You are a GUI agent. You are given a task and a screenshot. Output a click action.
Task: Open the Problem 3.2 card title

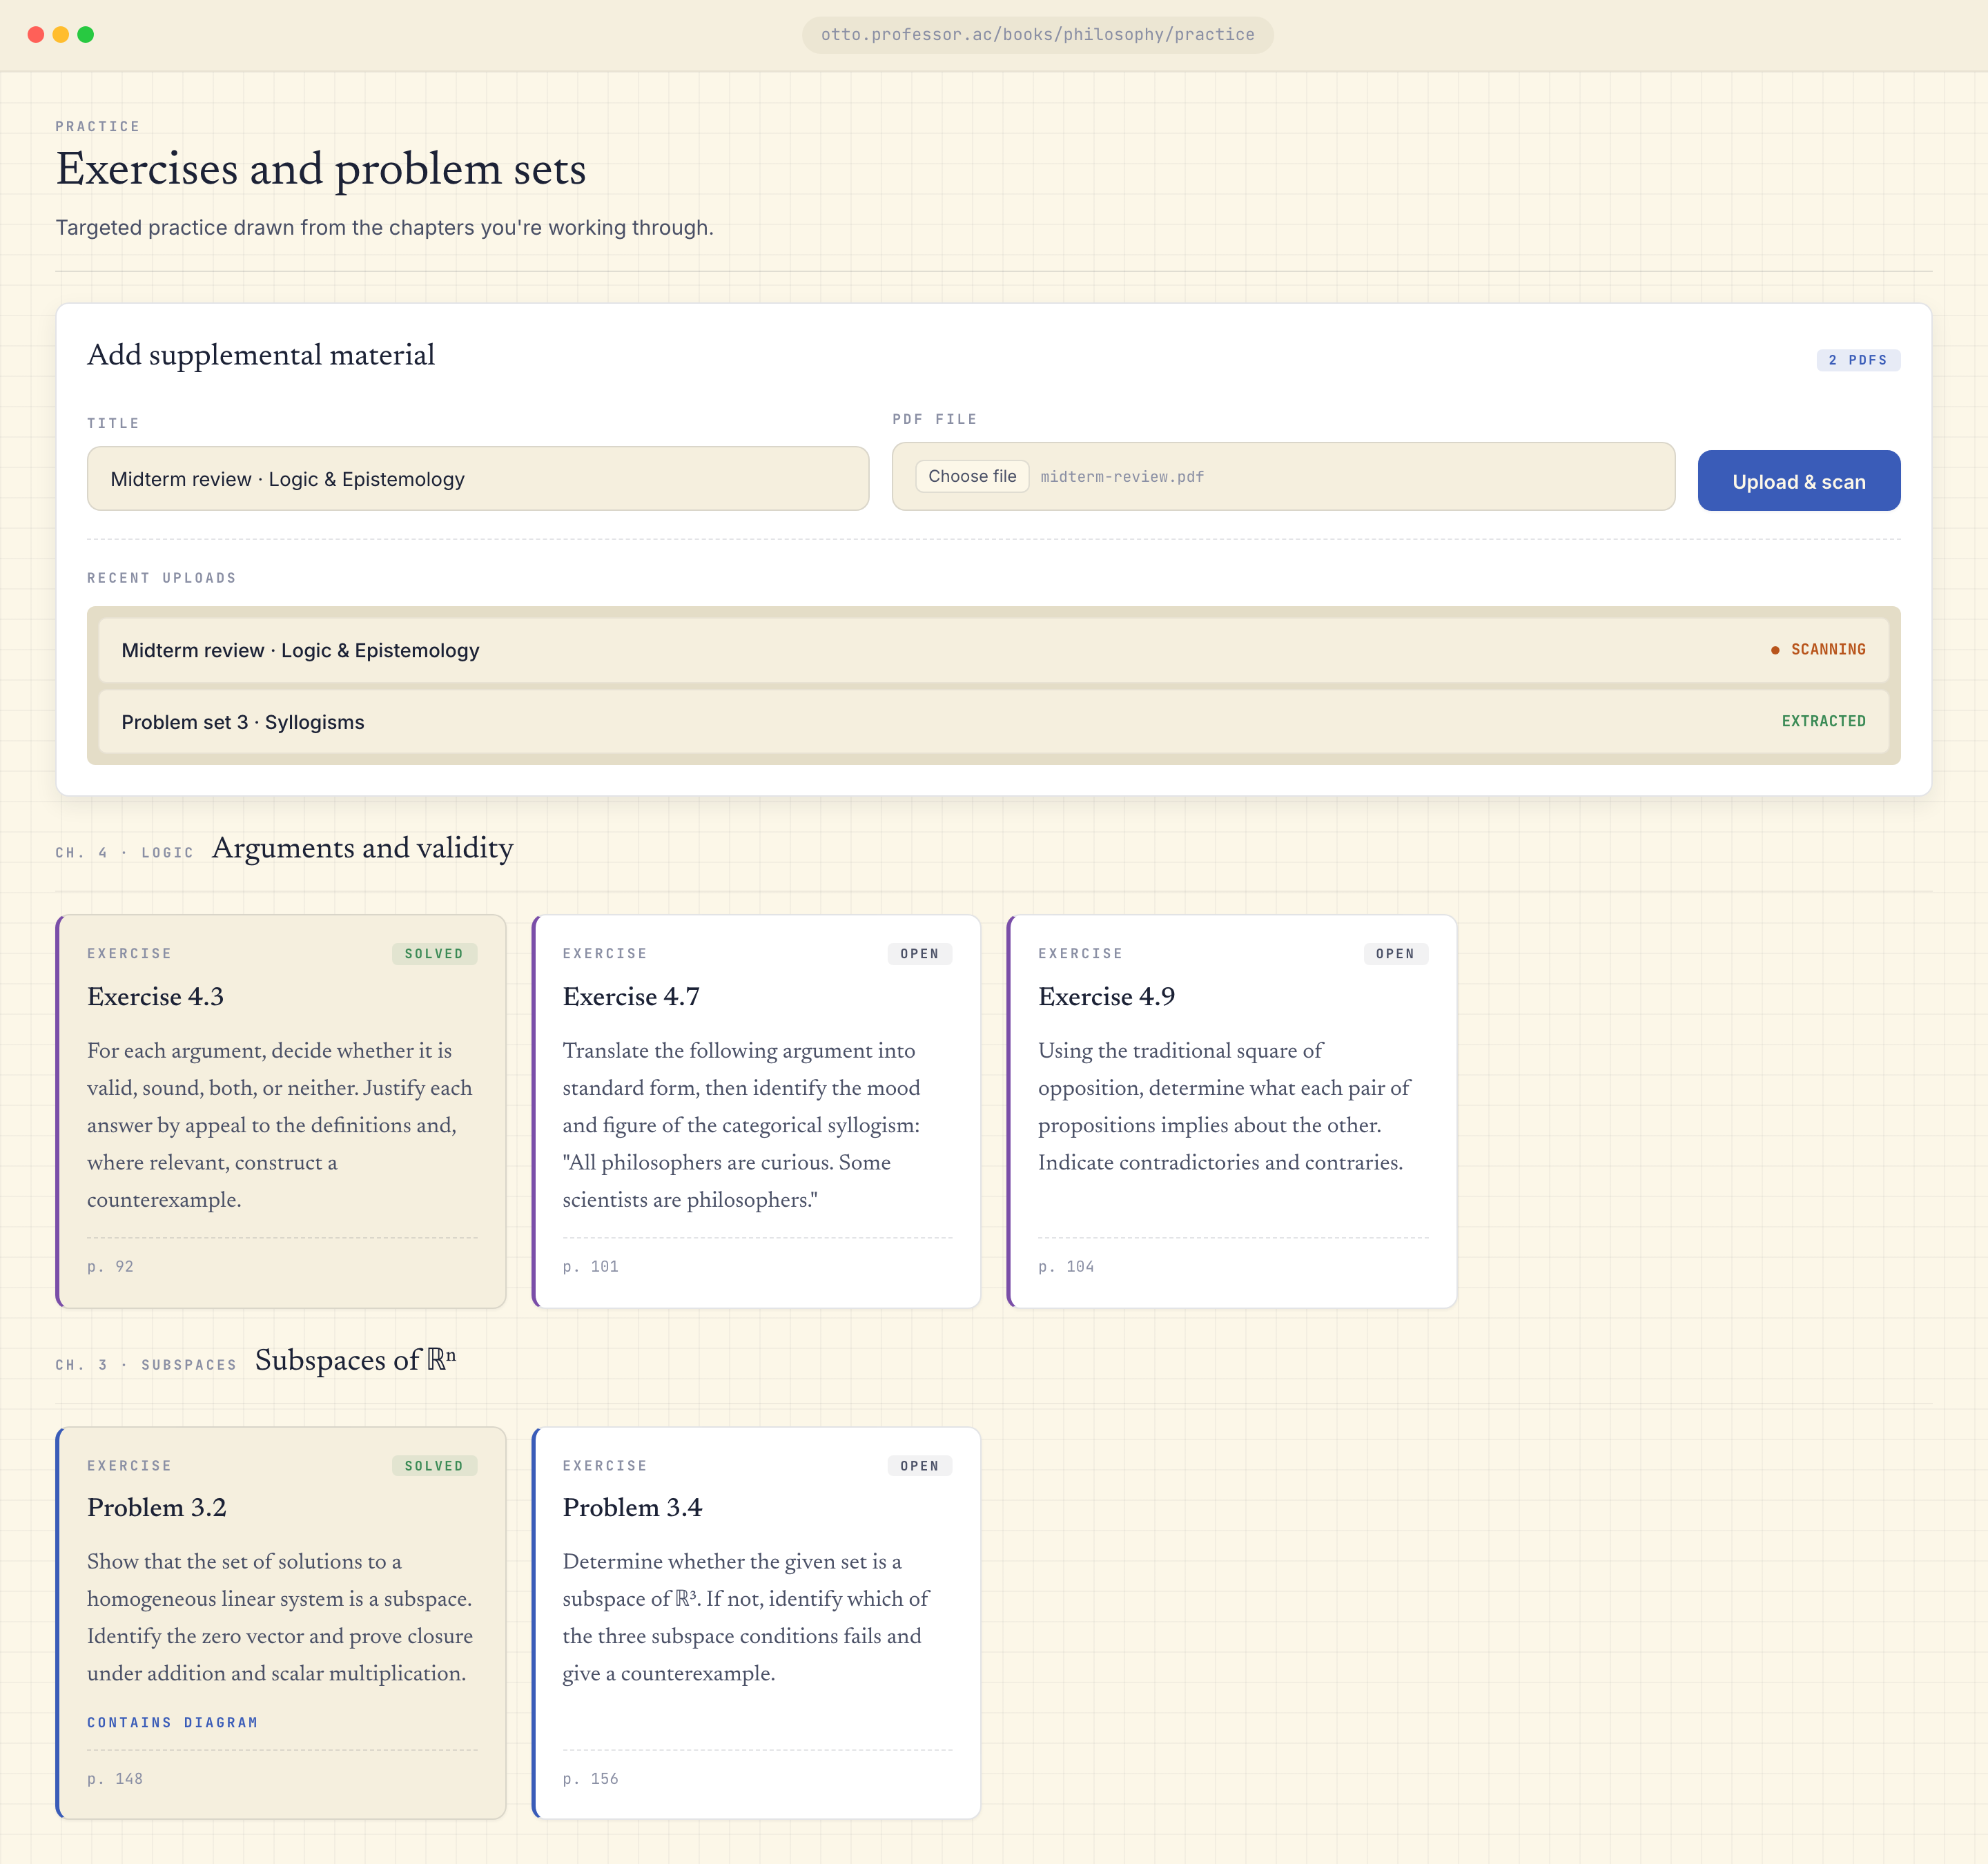[x=157, y=1507]
